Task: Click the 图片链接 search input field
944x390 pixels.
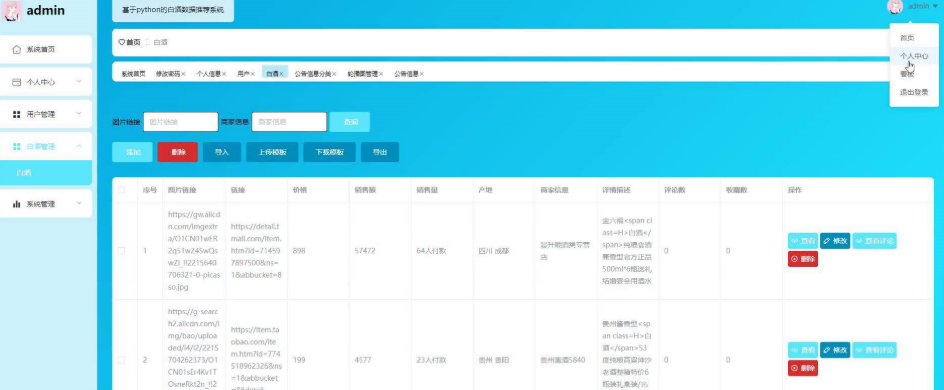Action: tap(181, 122)
